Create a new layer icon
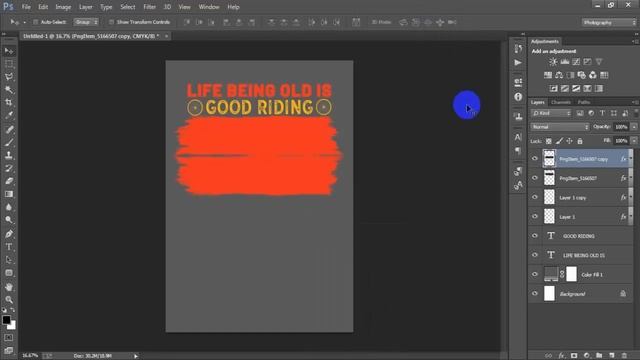The height and width of the screenshot is (360, 640). [611, 356]
